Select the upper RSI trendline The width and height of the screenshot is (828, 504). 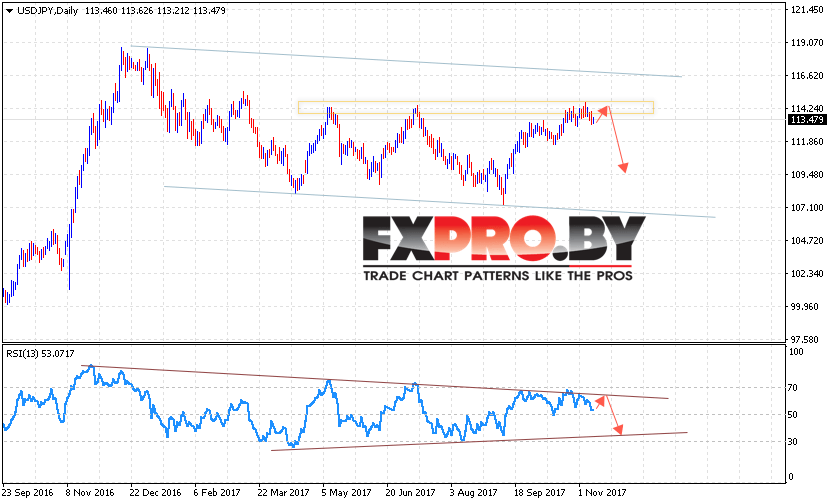pyautogui.click(x=375, y=382)
